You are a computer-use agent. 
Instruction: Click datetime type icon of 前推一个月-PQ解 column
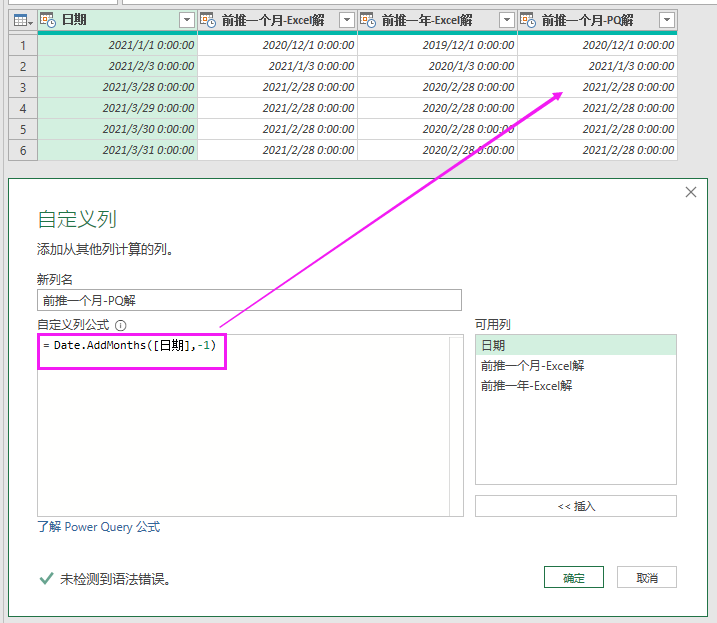click(528, 20)
